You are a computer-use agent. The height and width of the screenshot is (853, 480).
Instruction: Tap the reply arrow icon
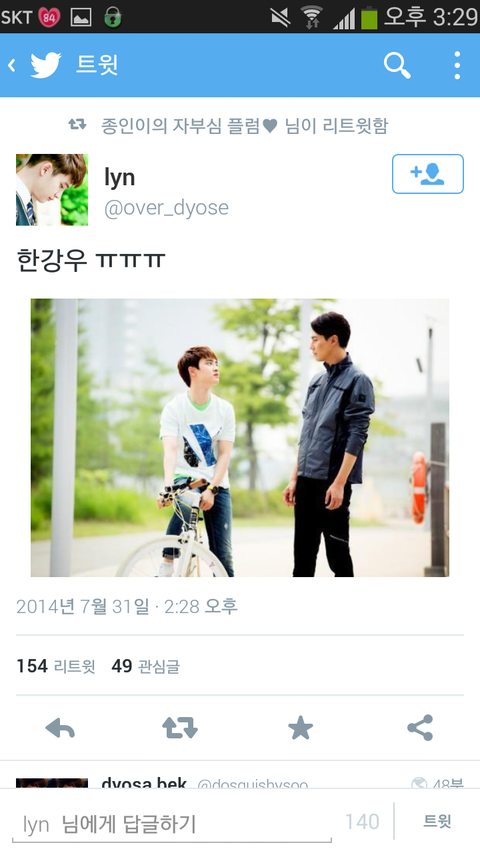60,727
